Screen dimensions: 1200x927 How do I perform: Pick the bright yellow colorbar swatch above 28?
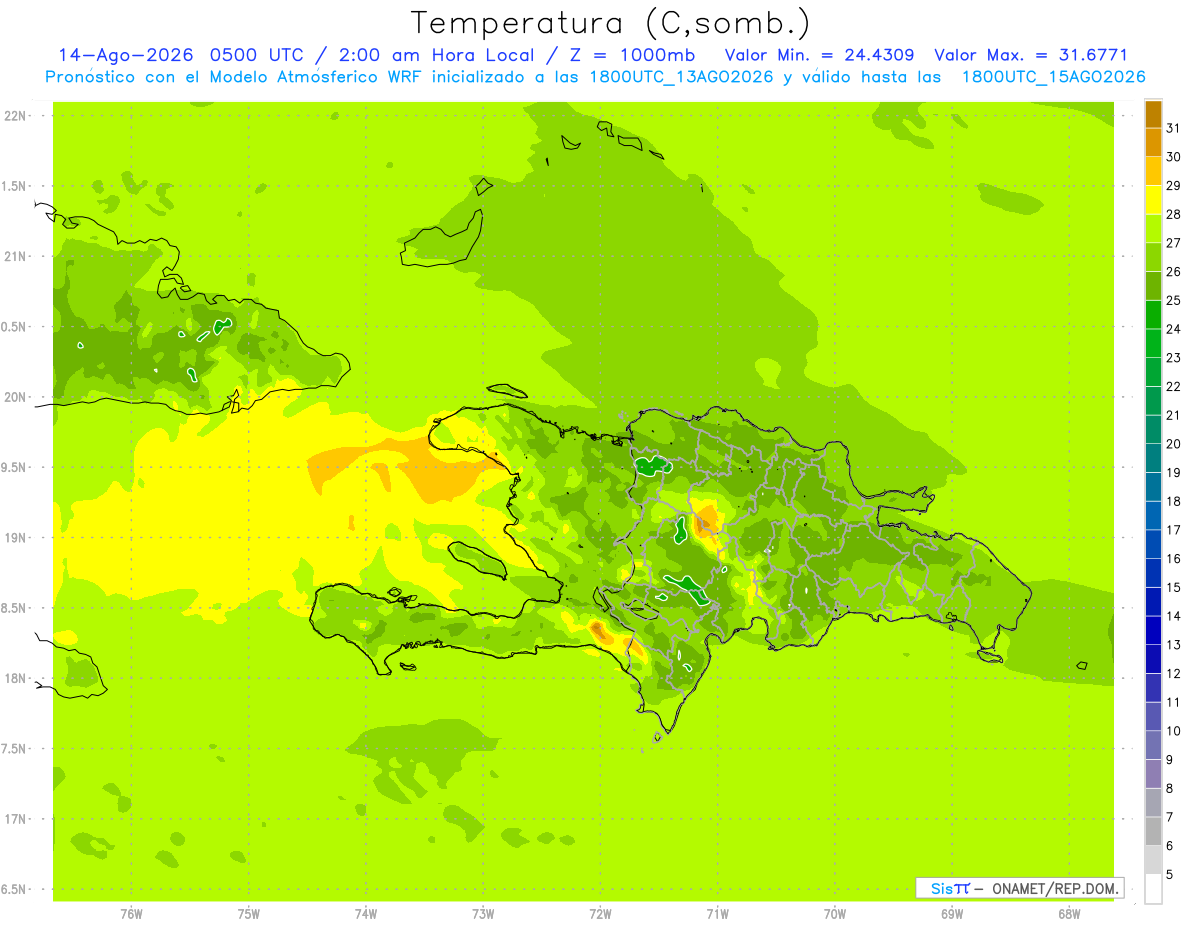[1153, 200]
